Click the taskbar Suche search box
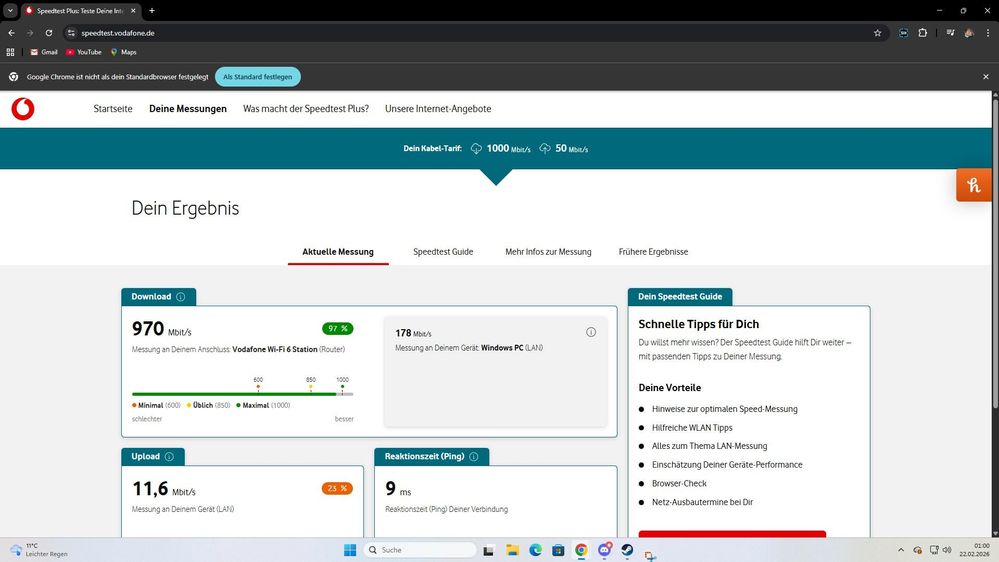 click(x=420, y=550)
